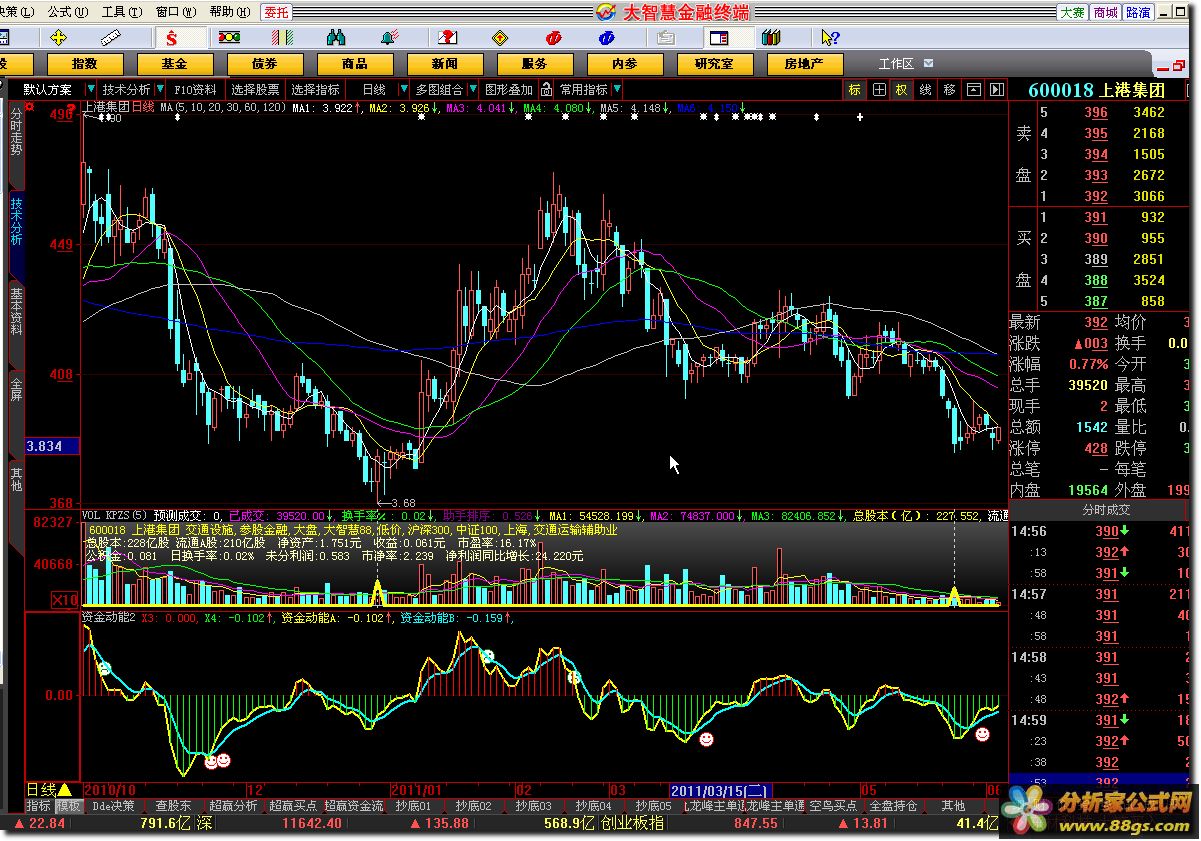This screenshot has height=841, width=1201.
Task: Click the 日线 period label at bottom left
Action: (48, 789)
